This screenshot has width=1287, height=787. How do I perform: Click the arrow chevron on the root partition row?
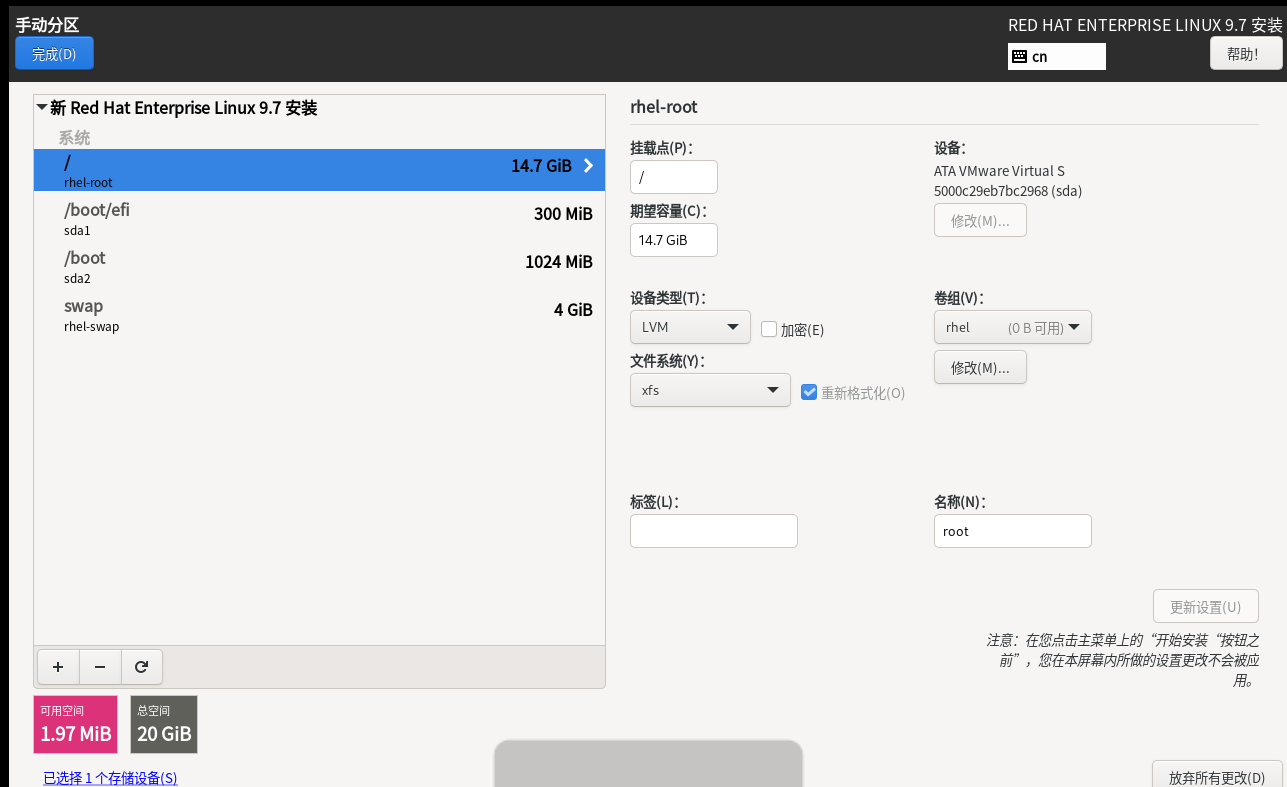coord(588,166)
